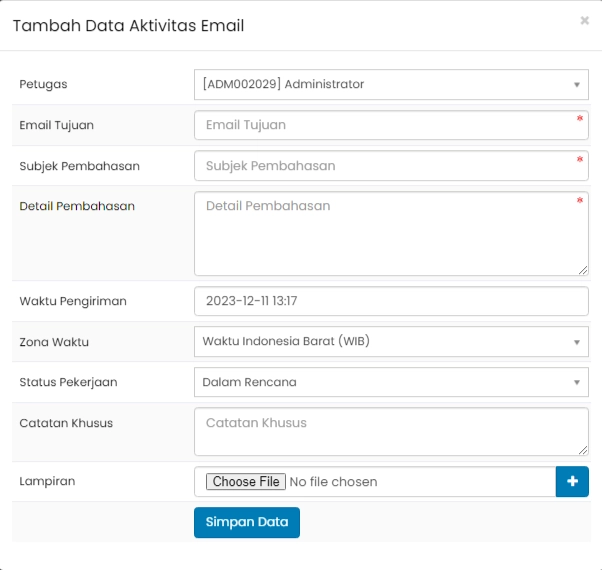The height and width of the screenshot is (570, 602).
Task: Click the Simpan Data button
Action: tap(247, 522)
